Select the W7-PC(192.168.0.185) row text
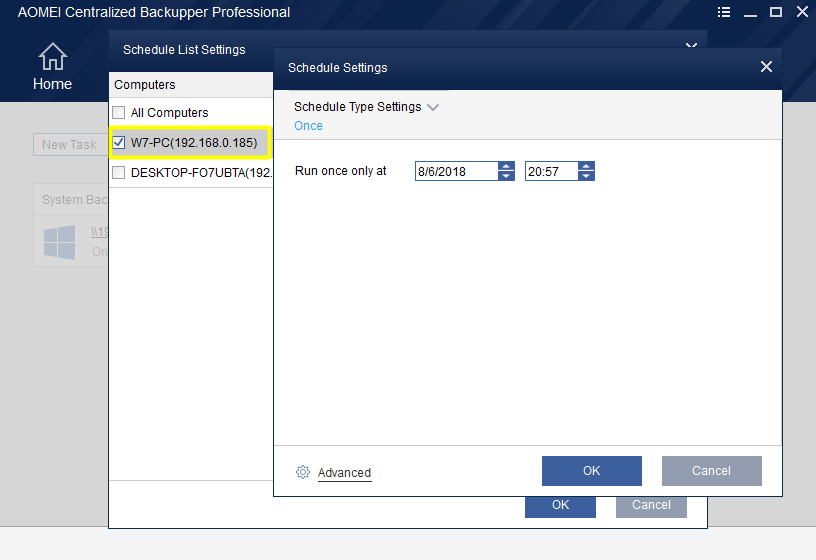The width and height of the screenshot is (816, 560). tap(194, 143)
